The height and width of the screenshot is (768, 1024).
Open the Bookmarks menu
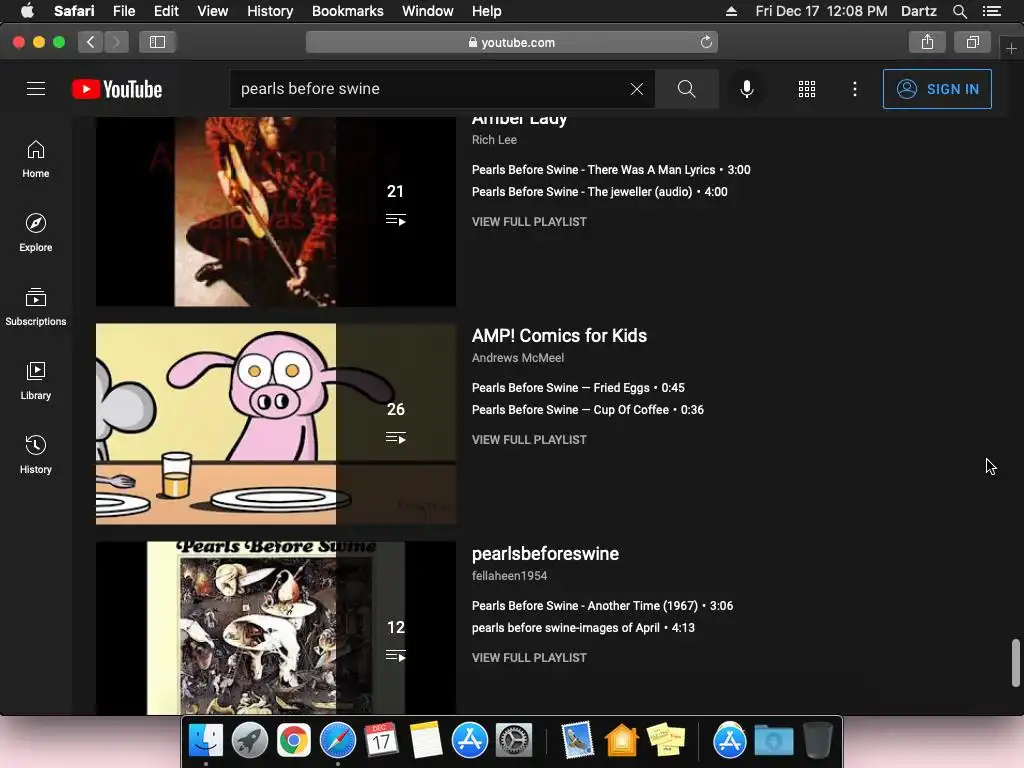pos(347,11)
